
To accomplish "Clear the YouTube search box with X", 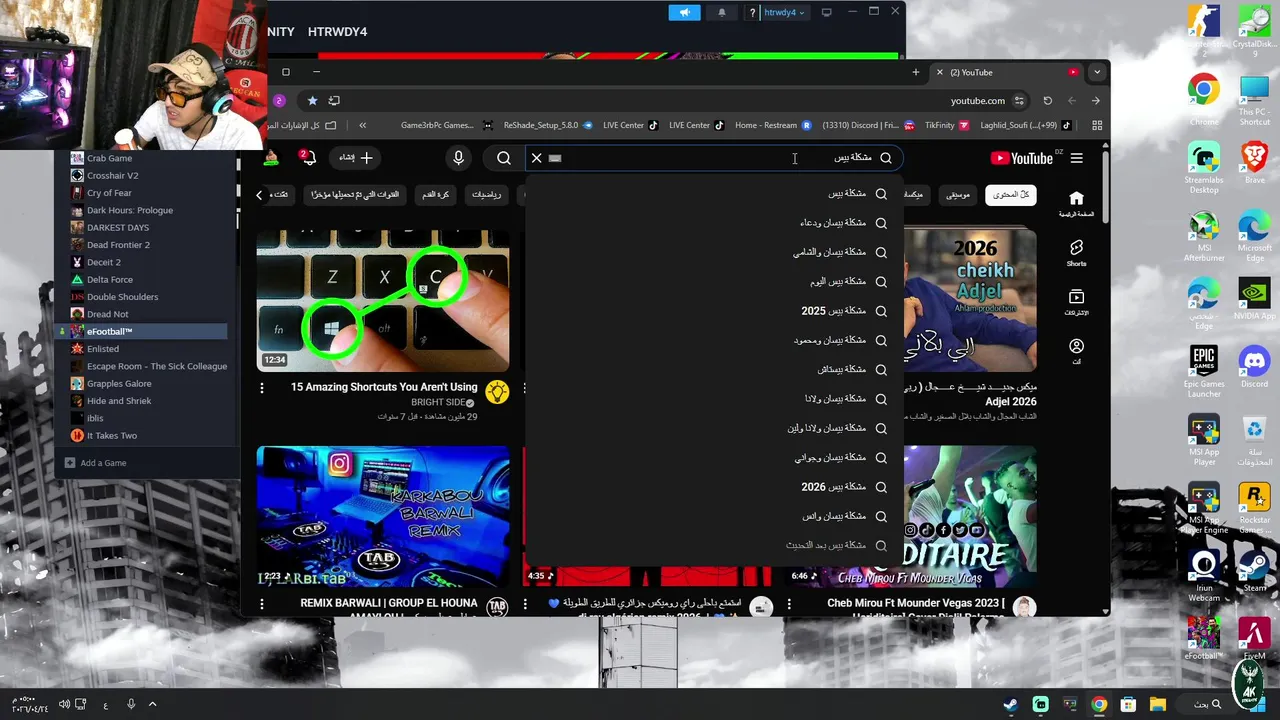I will click(536, 158).
